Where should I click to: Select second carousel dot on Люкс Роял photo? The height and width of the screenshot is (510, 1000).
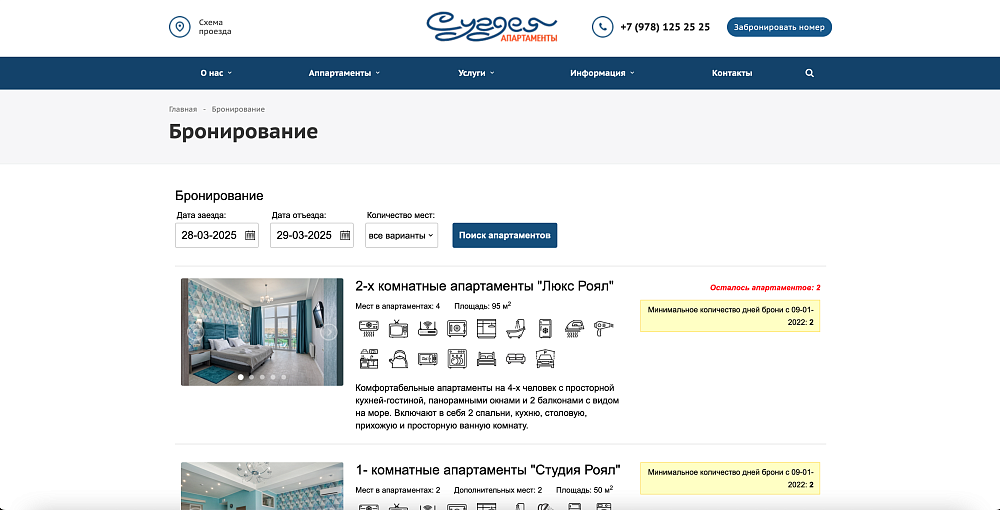click(x=251, y=377)
